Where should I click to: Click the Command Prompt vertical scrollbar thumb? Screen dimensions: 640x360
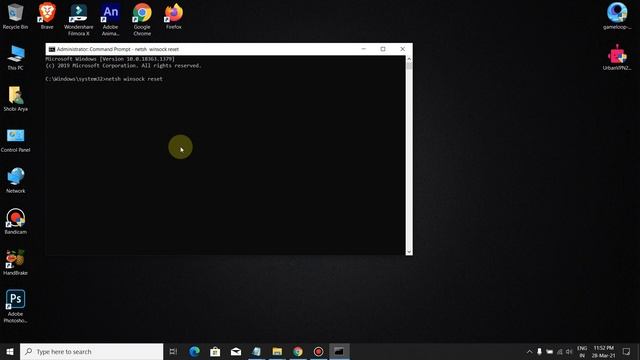click(x=409, y=66)
